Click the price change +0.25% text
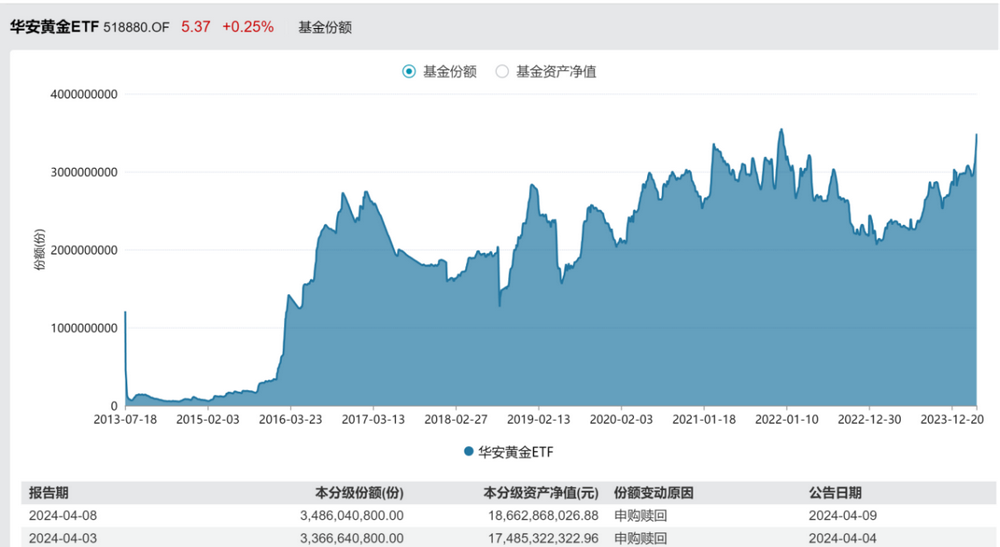Screen dimensions: 1000x547 point(248,27)
